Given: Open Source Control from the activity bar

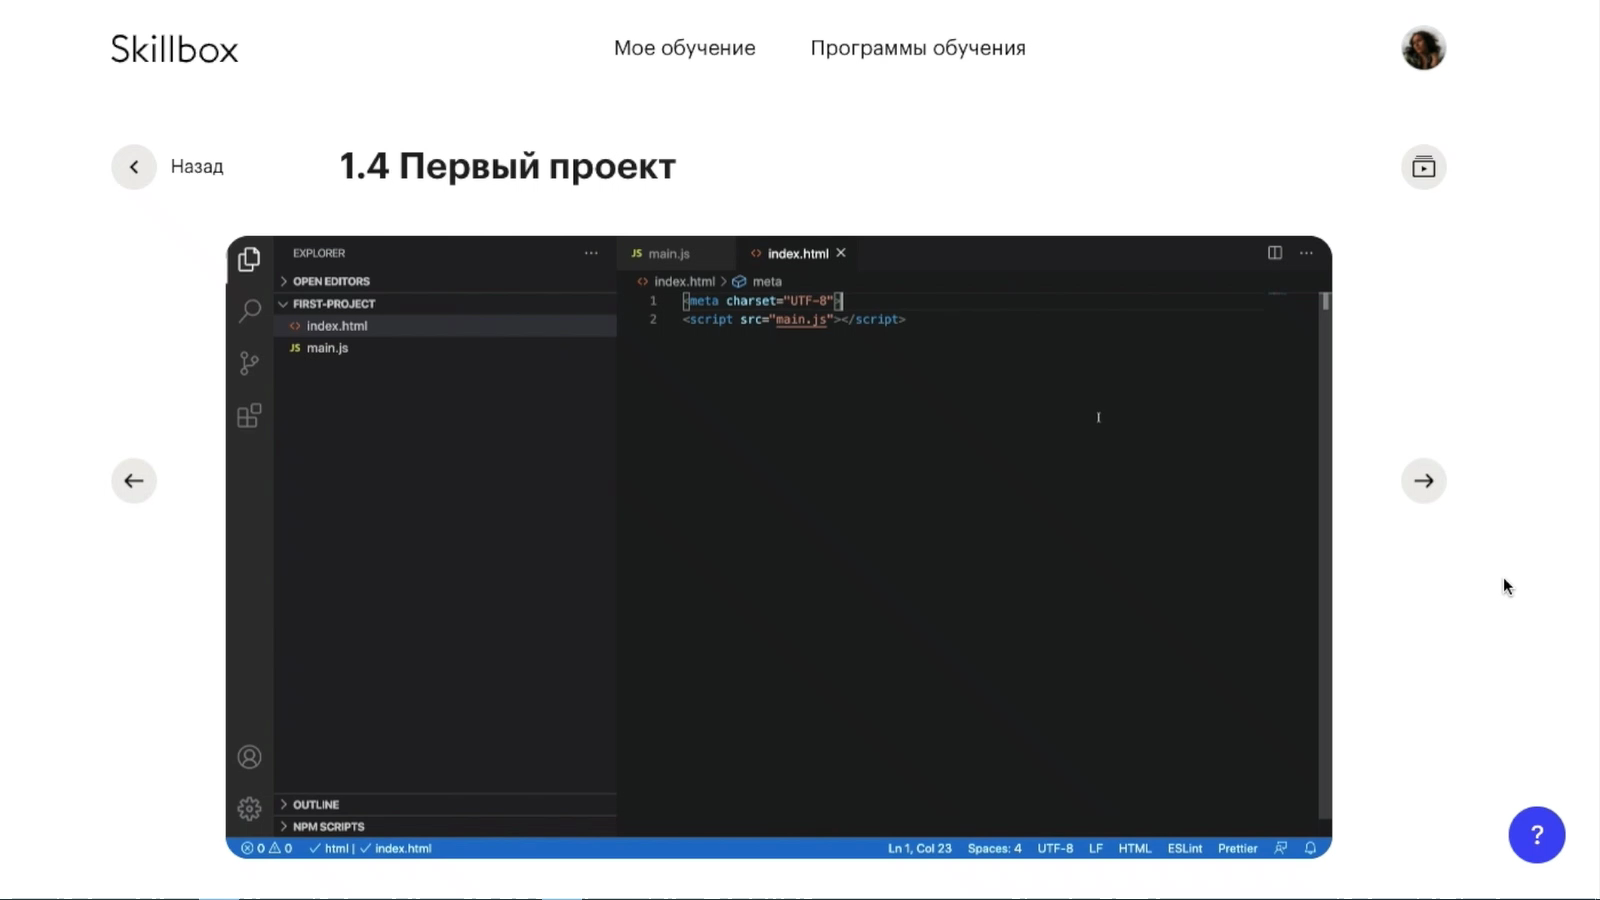Looking at the screenshot, I should 249,363.
